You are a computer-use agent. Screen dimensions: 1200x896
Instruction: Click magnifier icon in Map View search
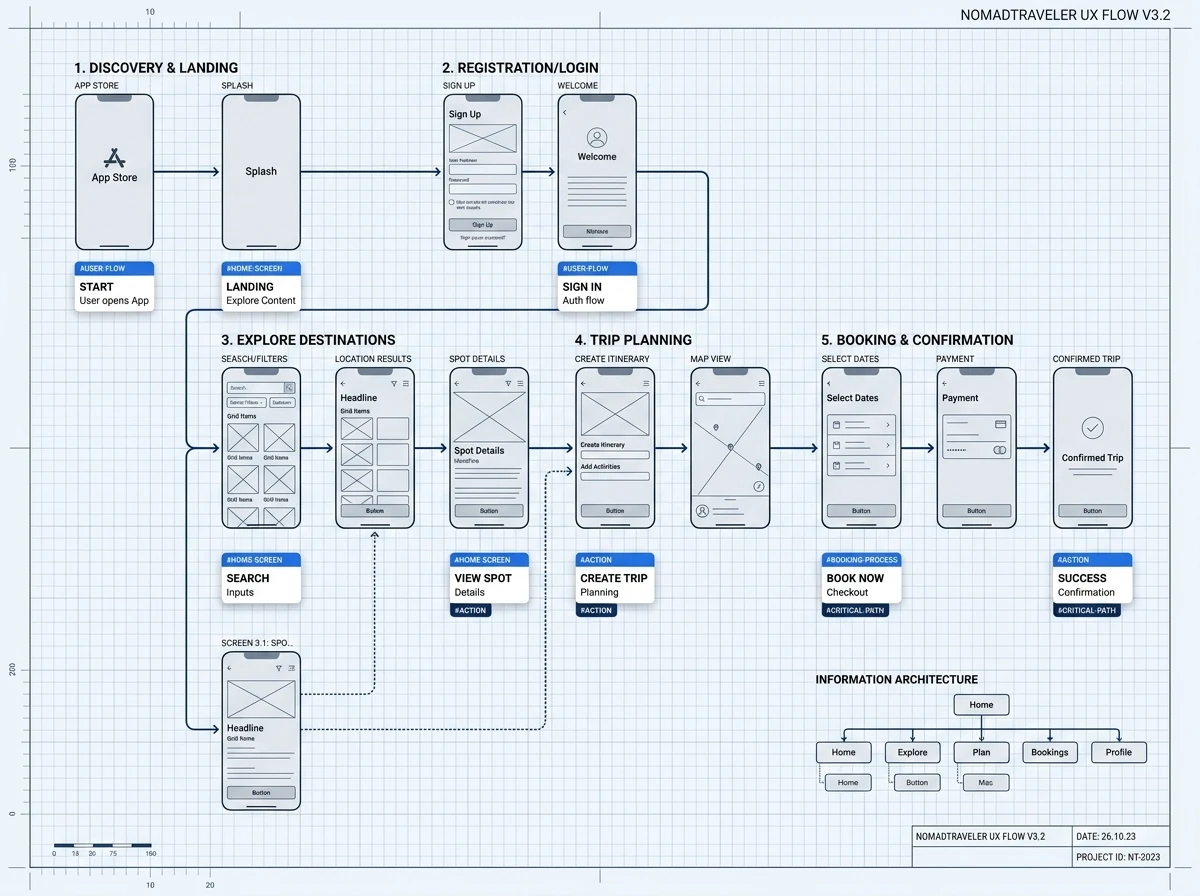click(x=703, y=399)
